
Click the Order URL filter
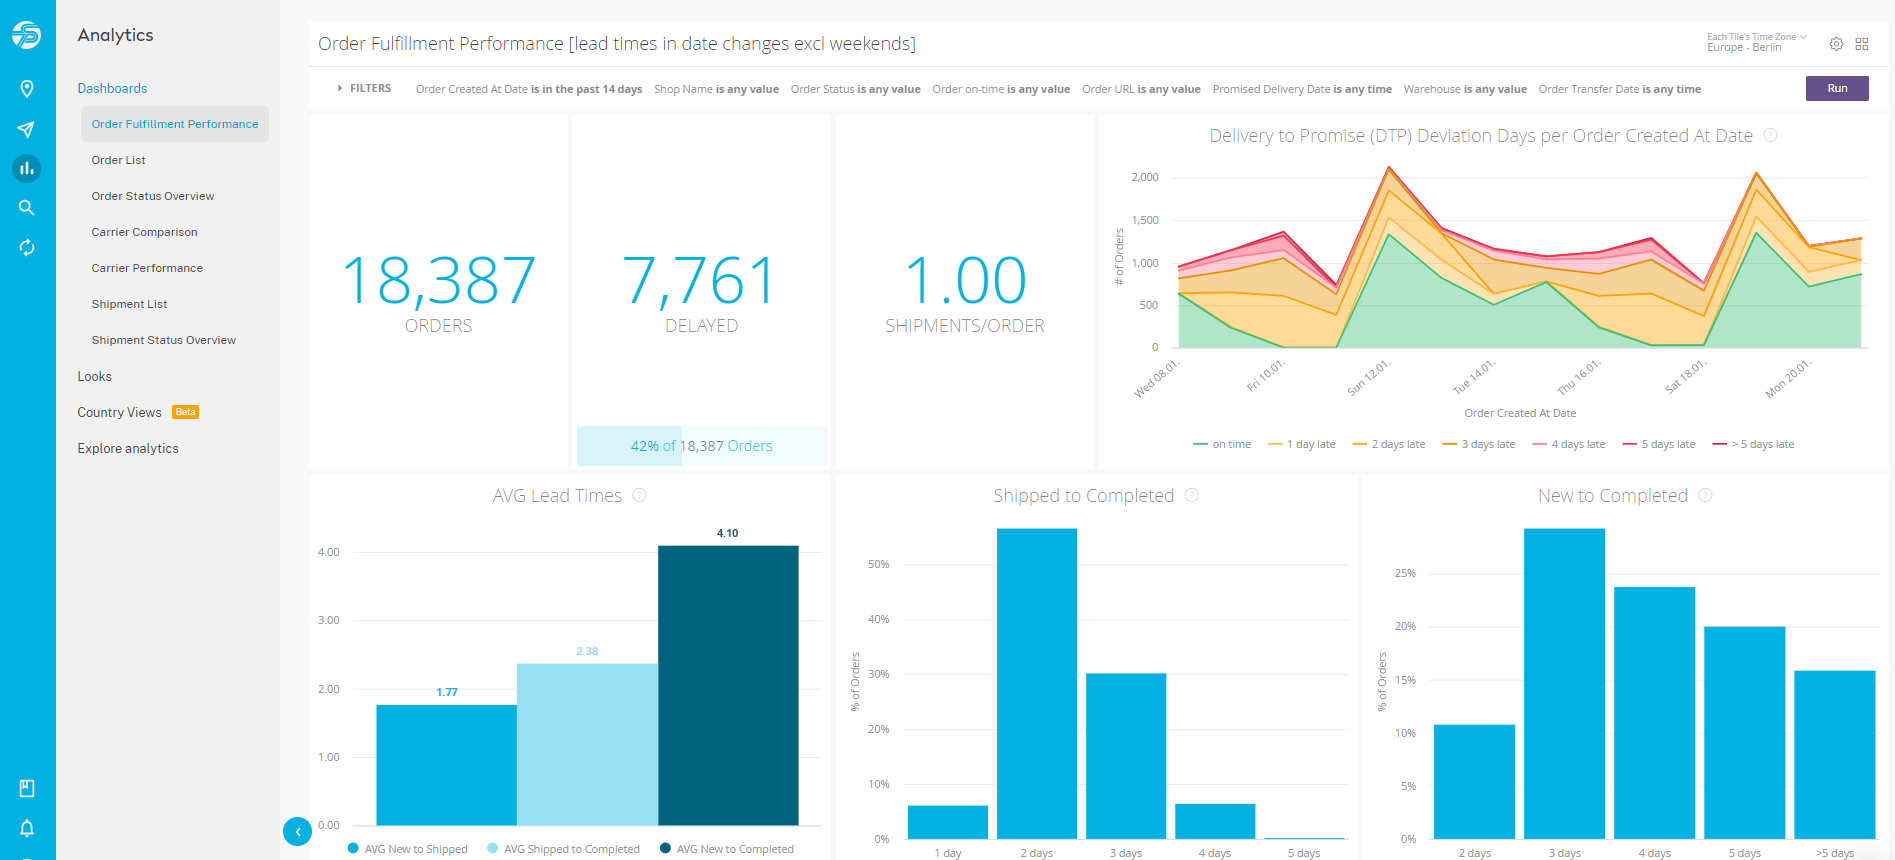coord(1141,89)
